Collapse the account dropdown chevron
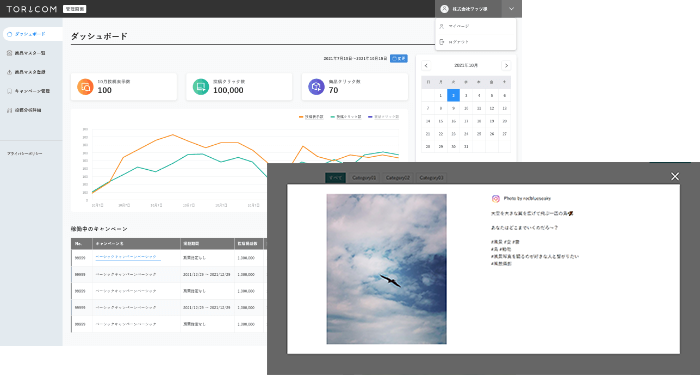This screenshot has height=375, width=700. click(x=512, y=9)
